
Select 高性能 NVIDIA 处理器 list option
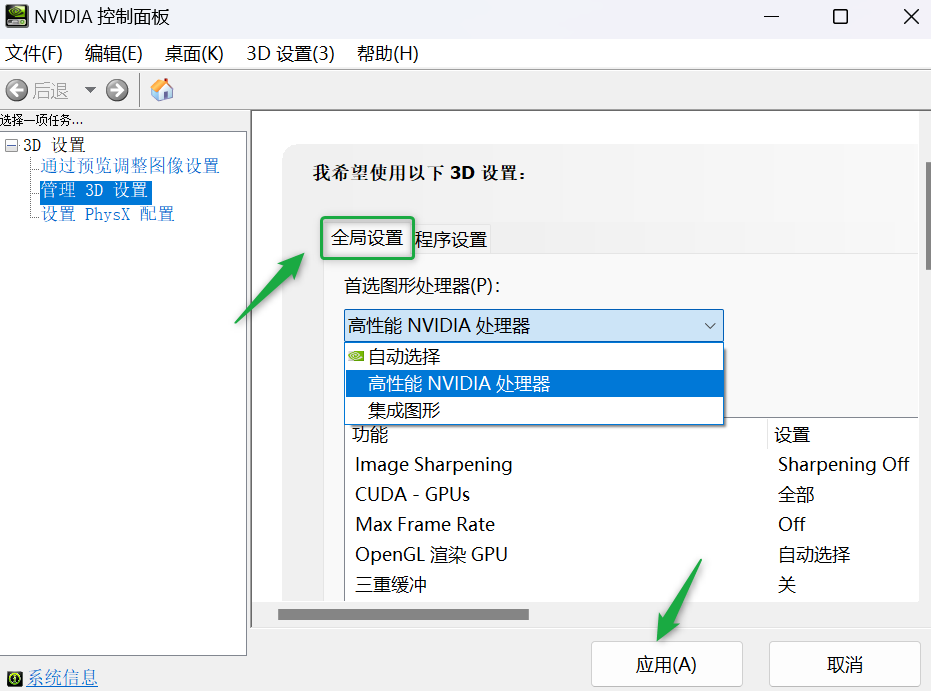pyautogui.click(x=459, y=384)
